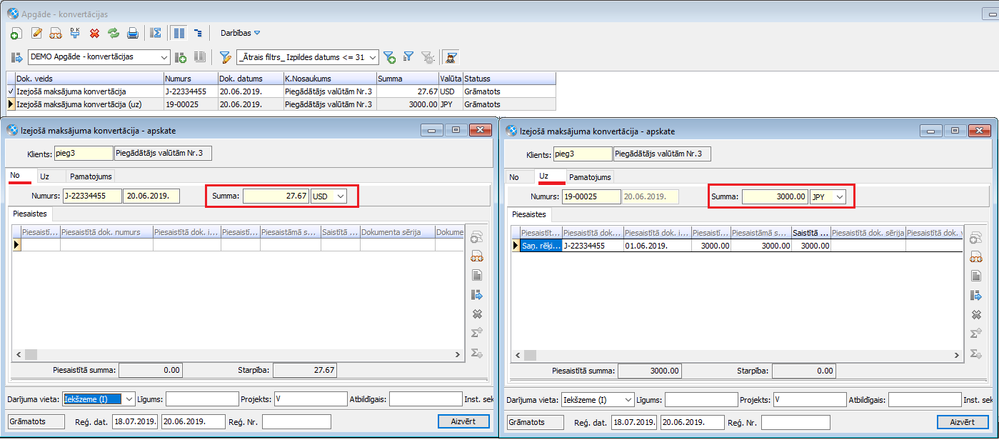Open Pamatojums tab in right window

click(590, 177)
